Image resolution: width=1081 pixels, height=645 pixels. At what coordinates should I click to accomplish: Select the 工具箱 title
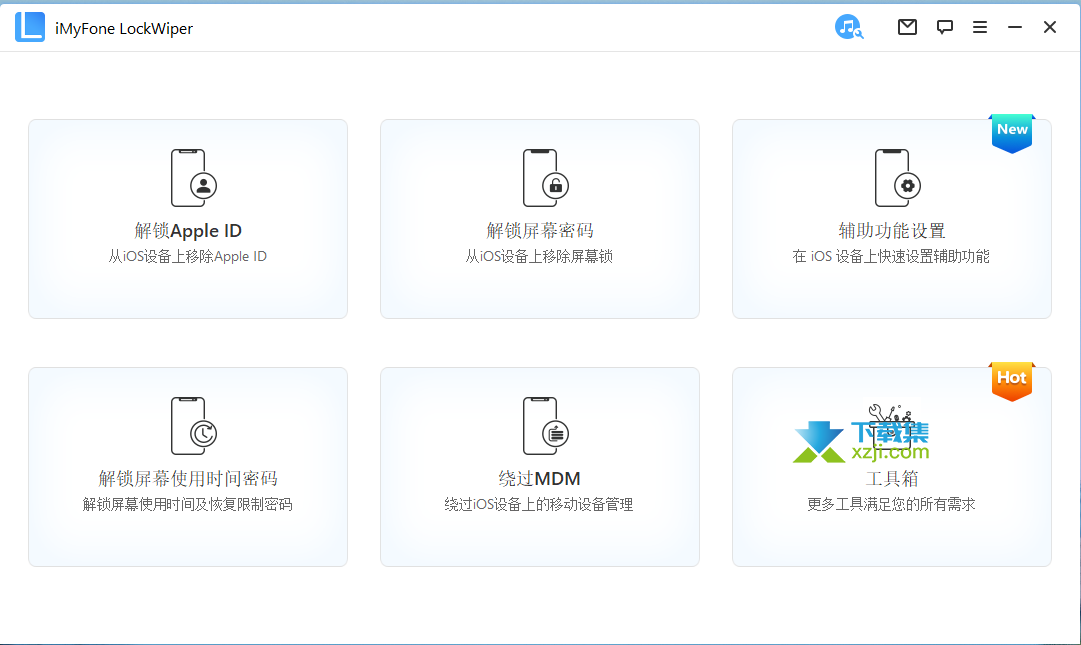tap(891, 478)
